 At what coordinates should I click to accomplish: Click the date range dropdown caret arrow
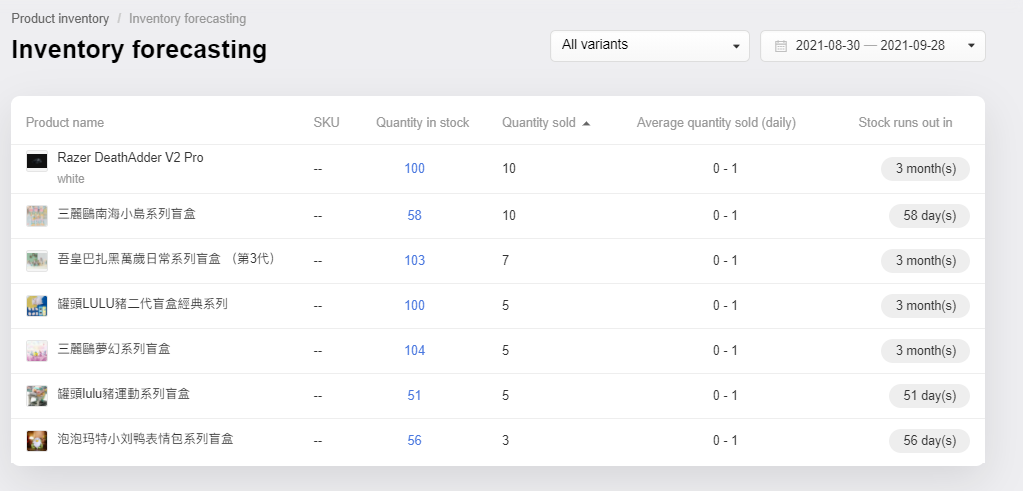tap(971, 46)
